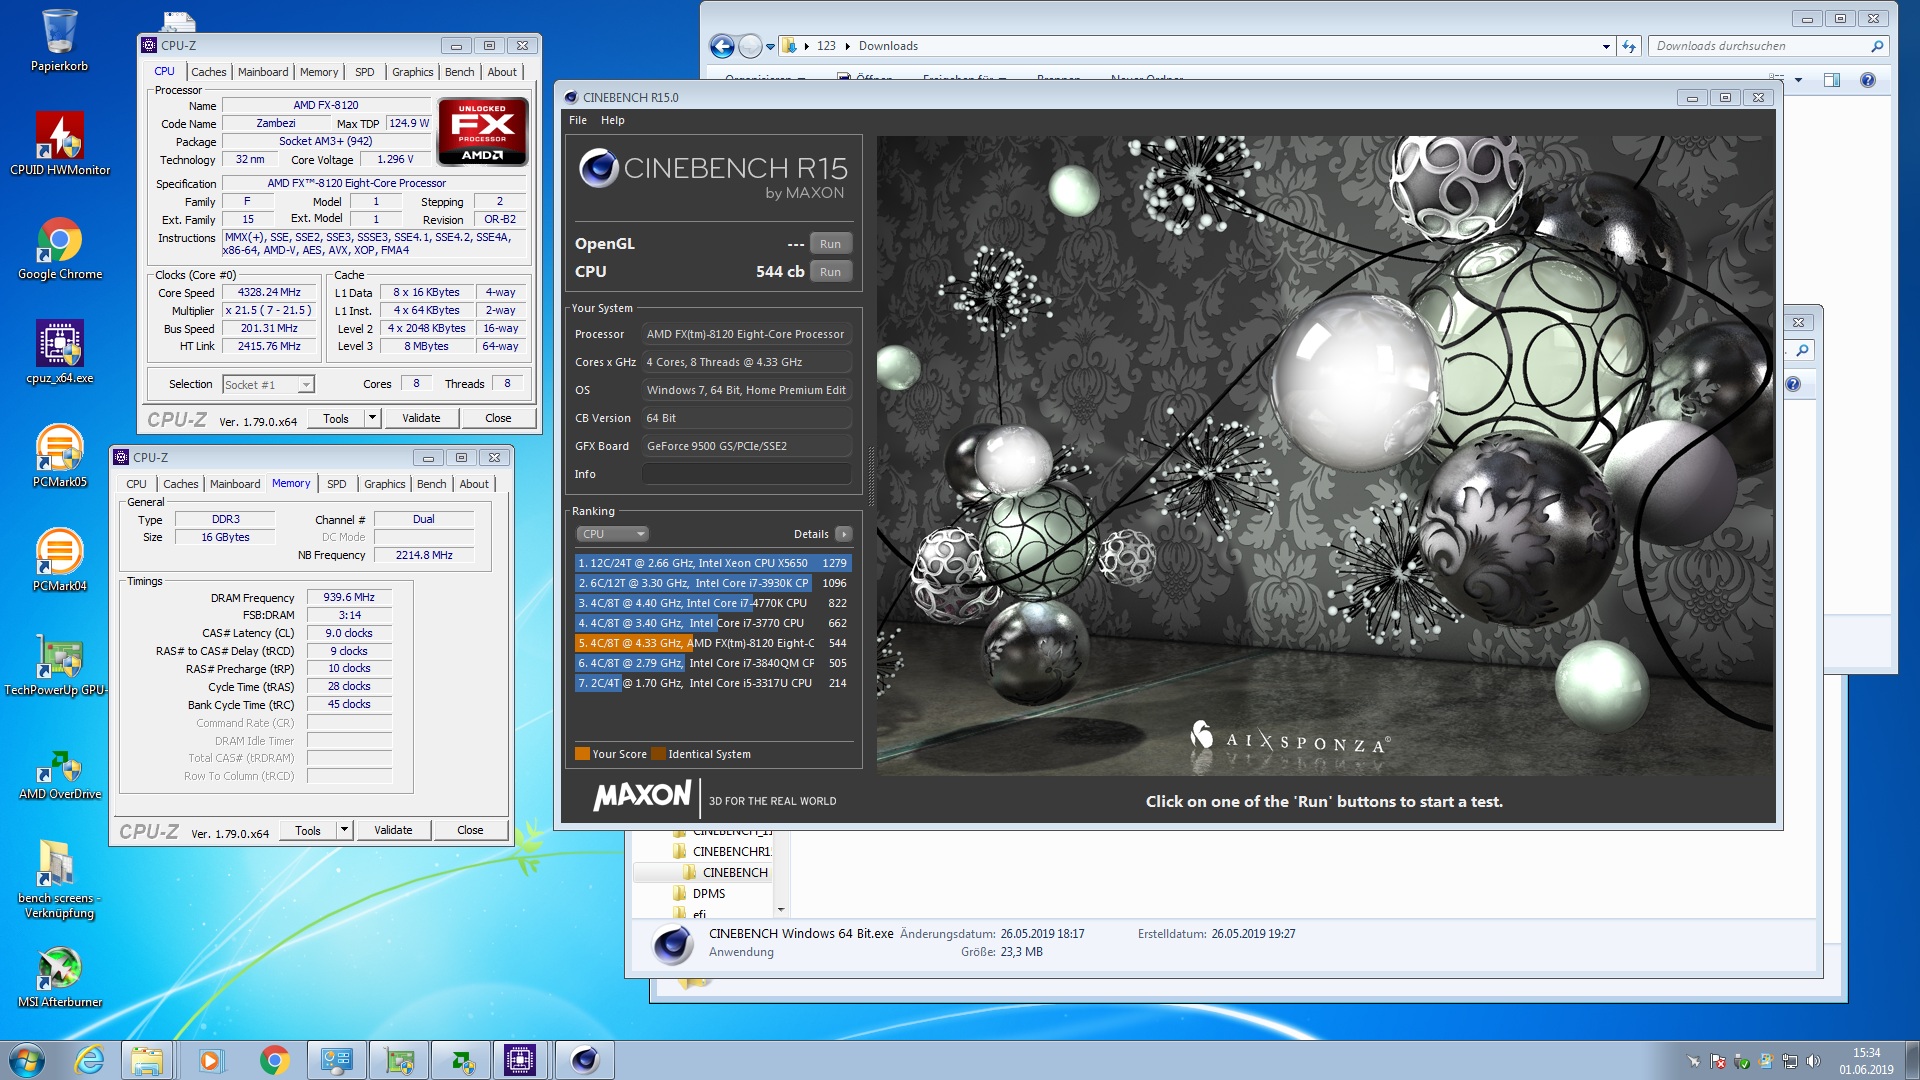Click Tools button in top CPU-Z window
1920x1080 pixels.
(x=336, y=418)
